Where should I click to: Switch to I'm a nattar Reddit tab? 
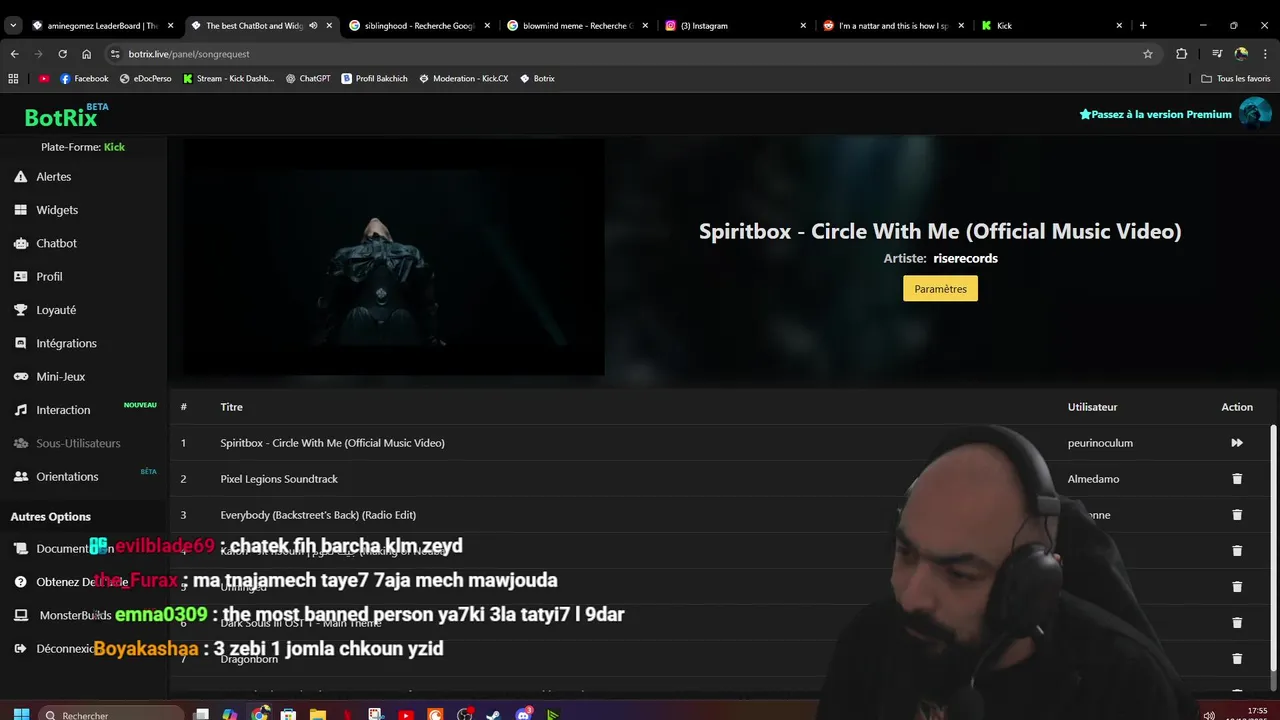[893, 26]
